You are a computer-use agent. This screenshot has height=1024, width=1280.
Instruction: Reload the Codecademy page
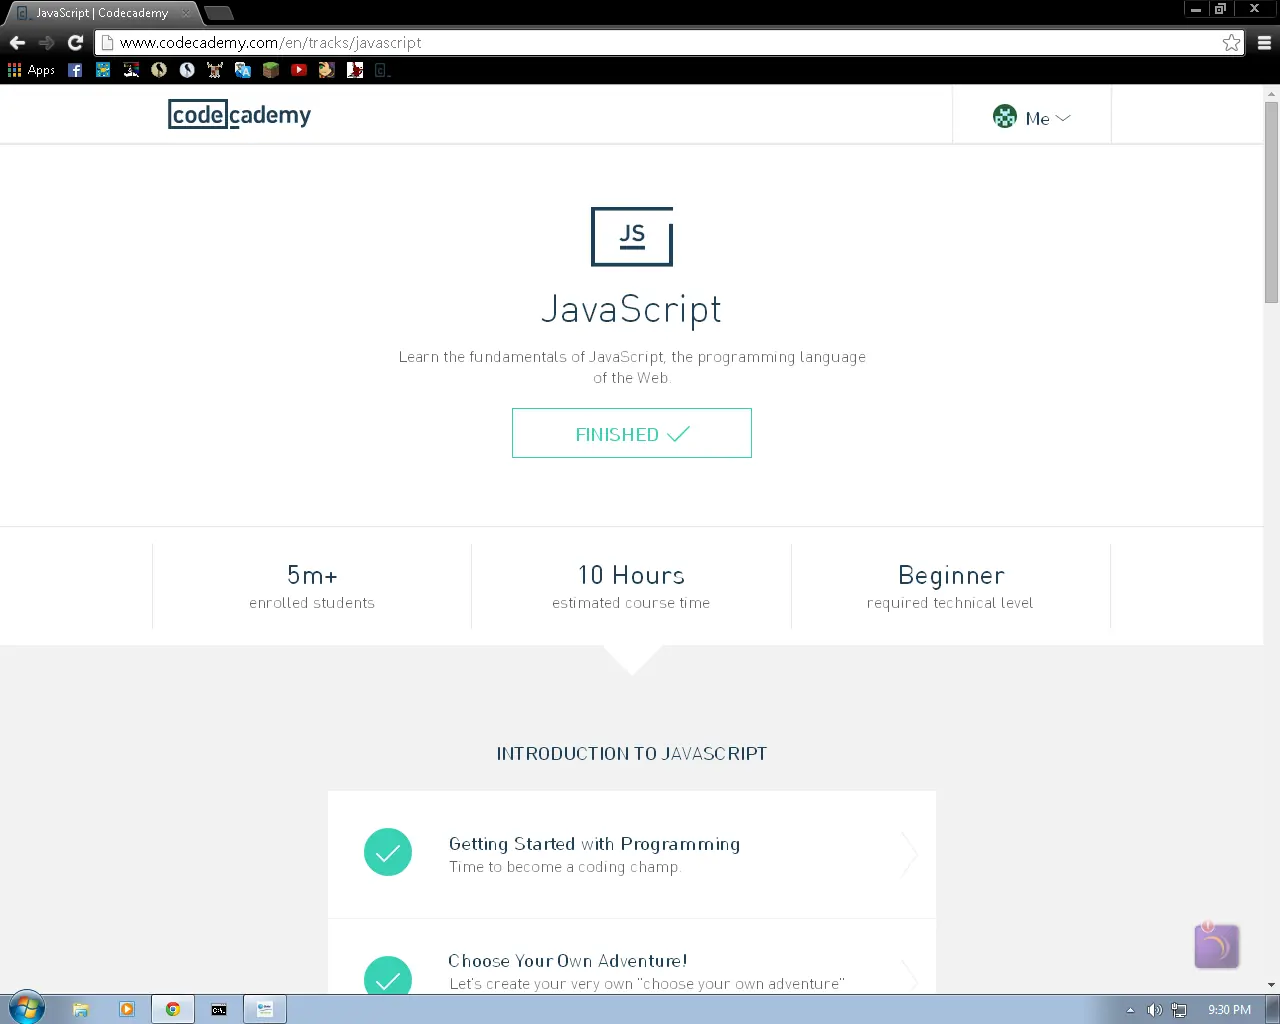click(75, 43)
